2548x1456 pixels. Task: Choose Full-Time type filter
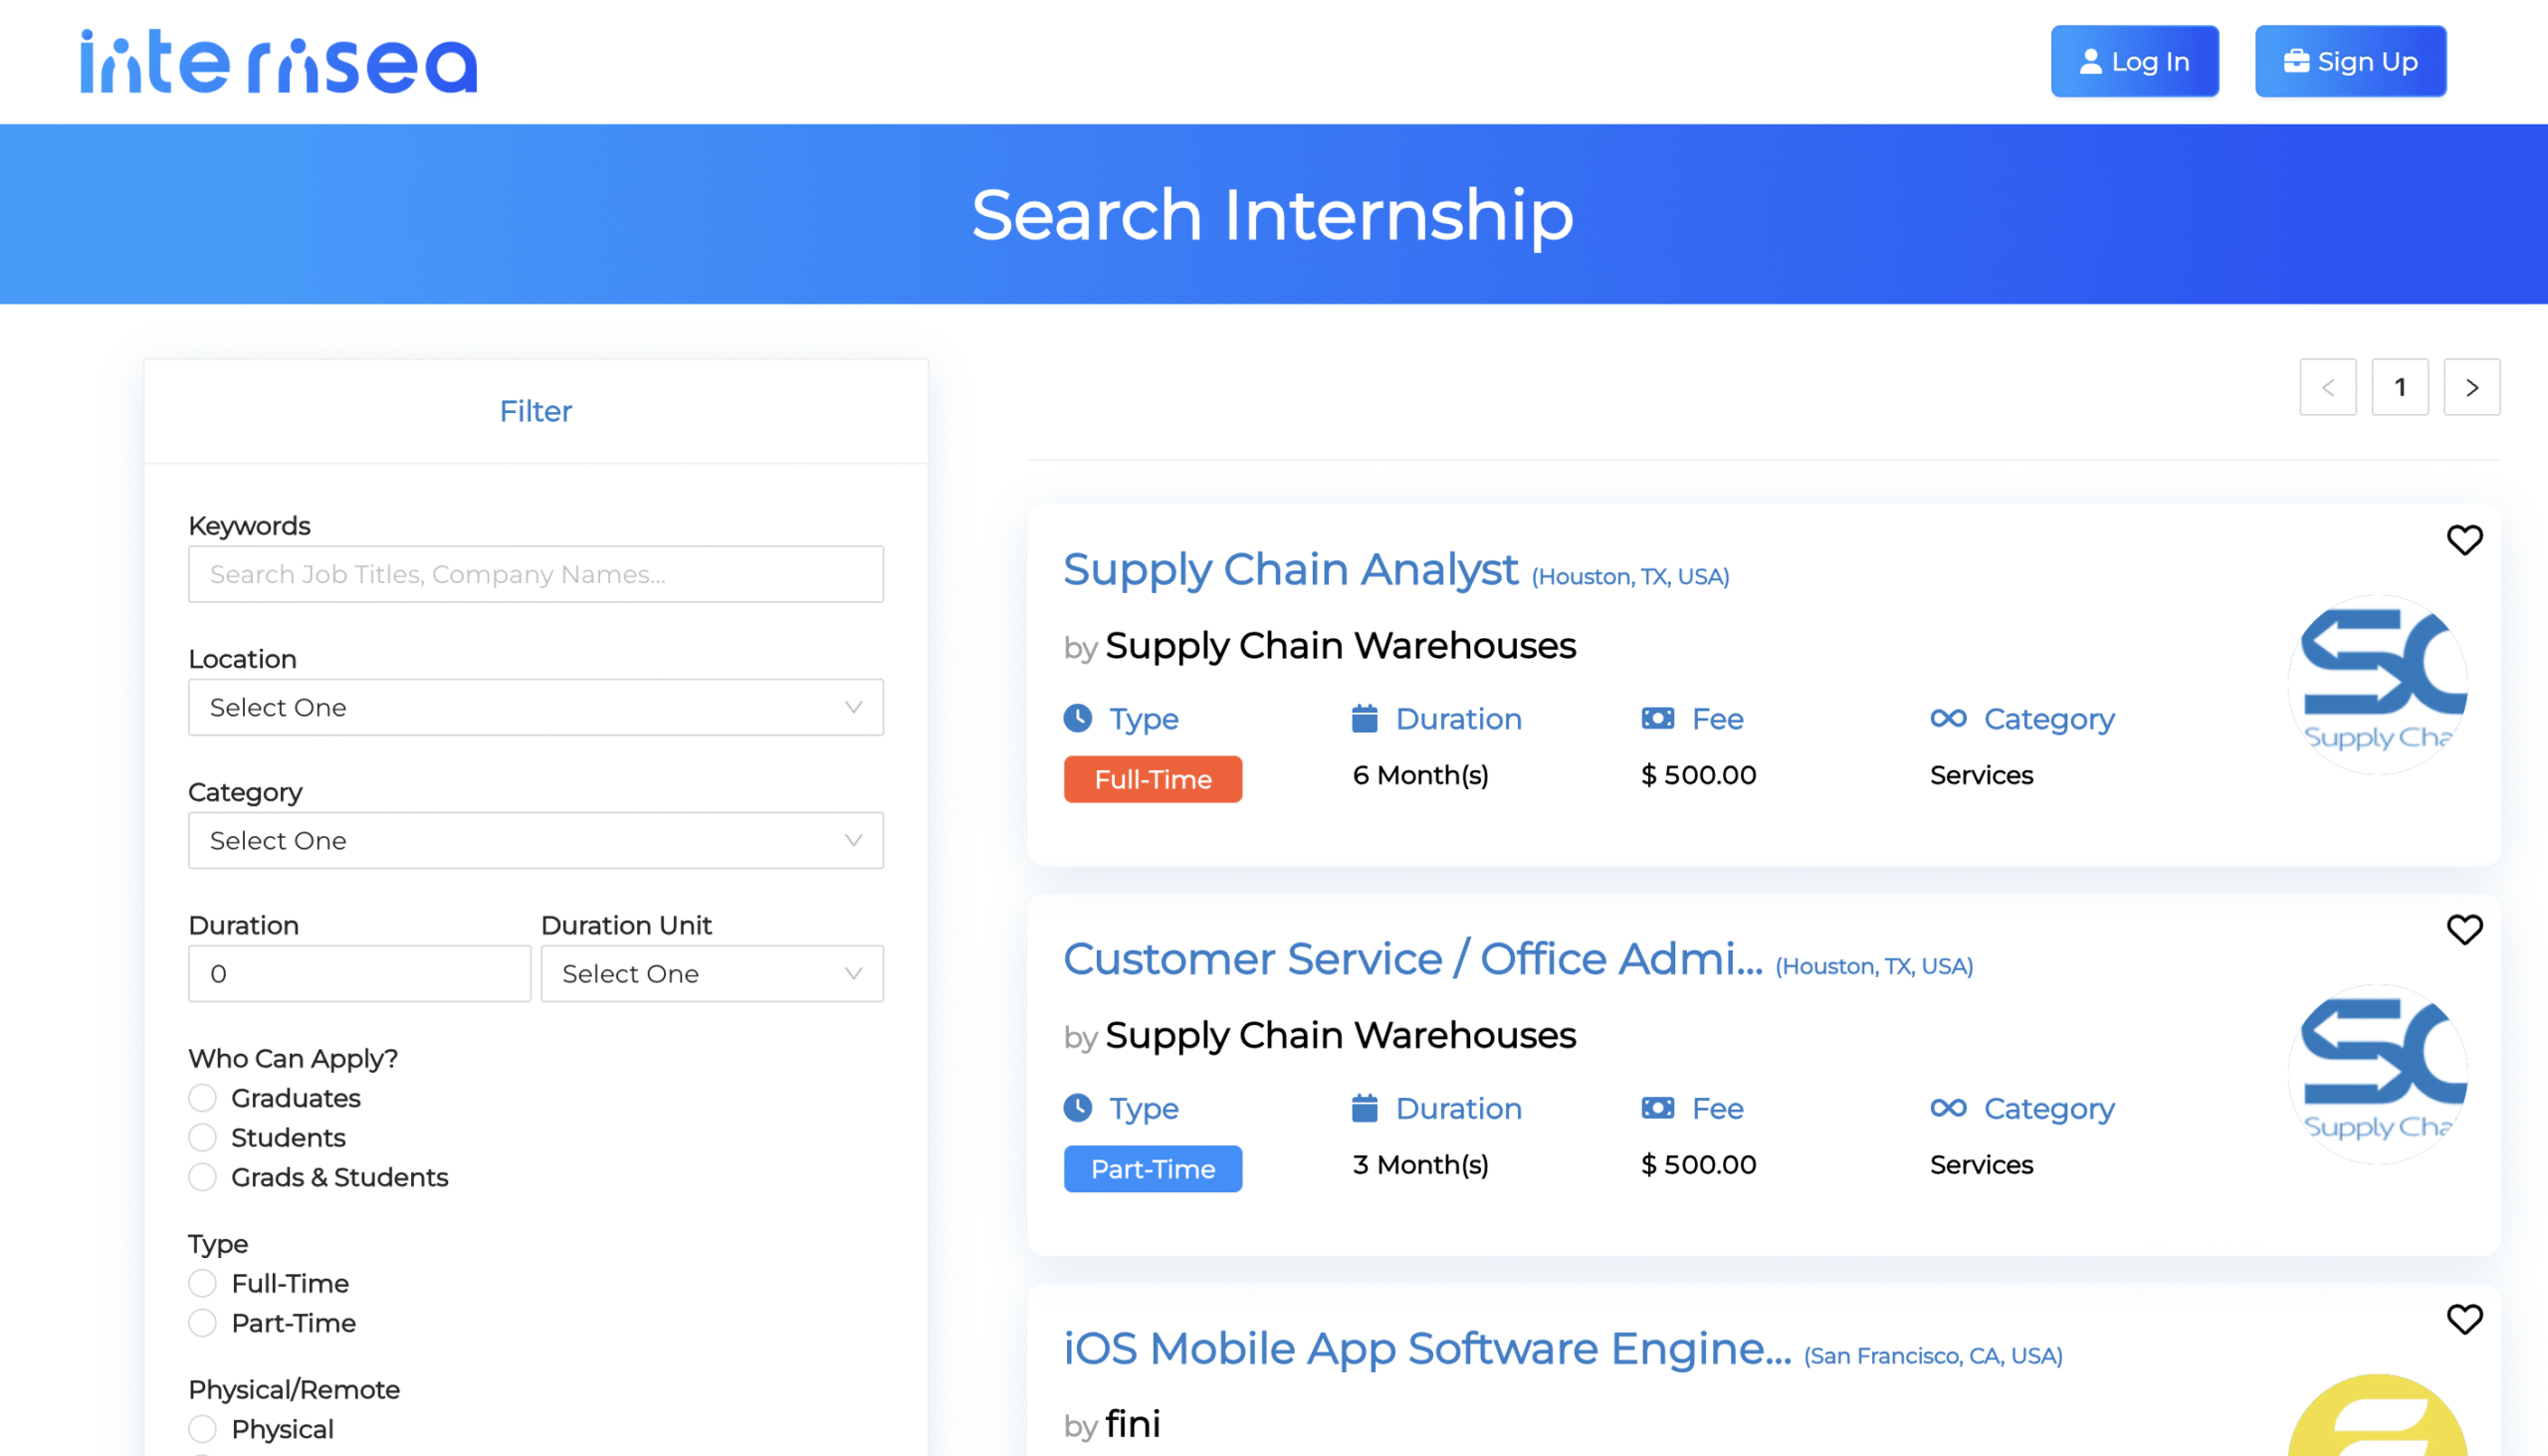point(203,1283)
